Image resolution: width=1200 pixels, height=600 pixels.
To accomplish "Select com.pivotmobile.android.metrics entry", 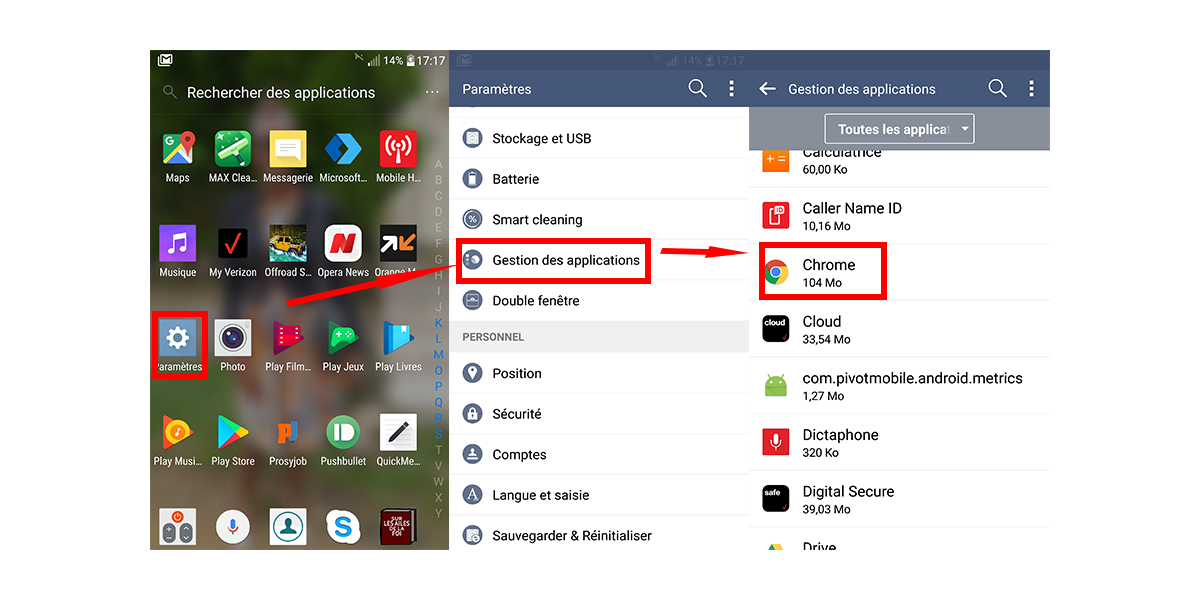I will pos(899,386).
